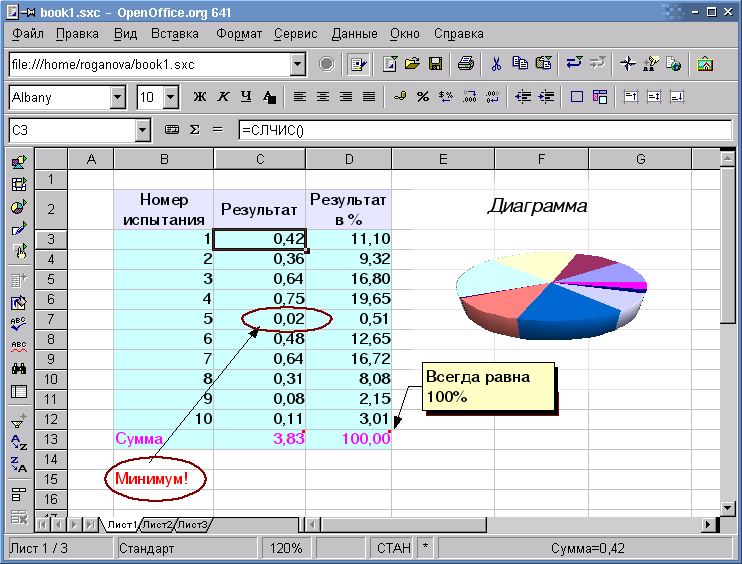
Task: Click the Sort Ascending icon
Action: click(x=18, y=443)
